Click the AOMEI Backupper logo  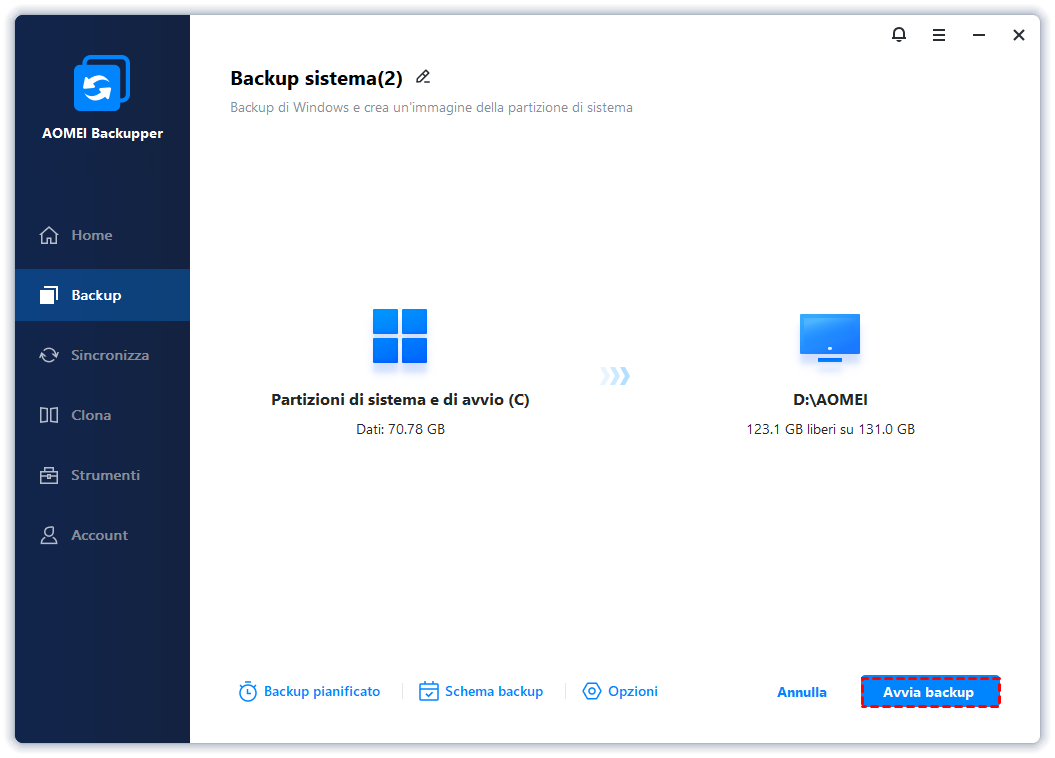point(102,84)
